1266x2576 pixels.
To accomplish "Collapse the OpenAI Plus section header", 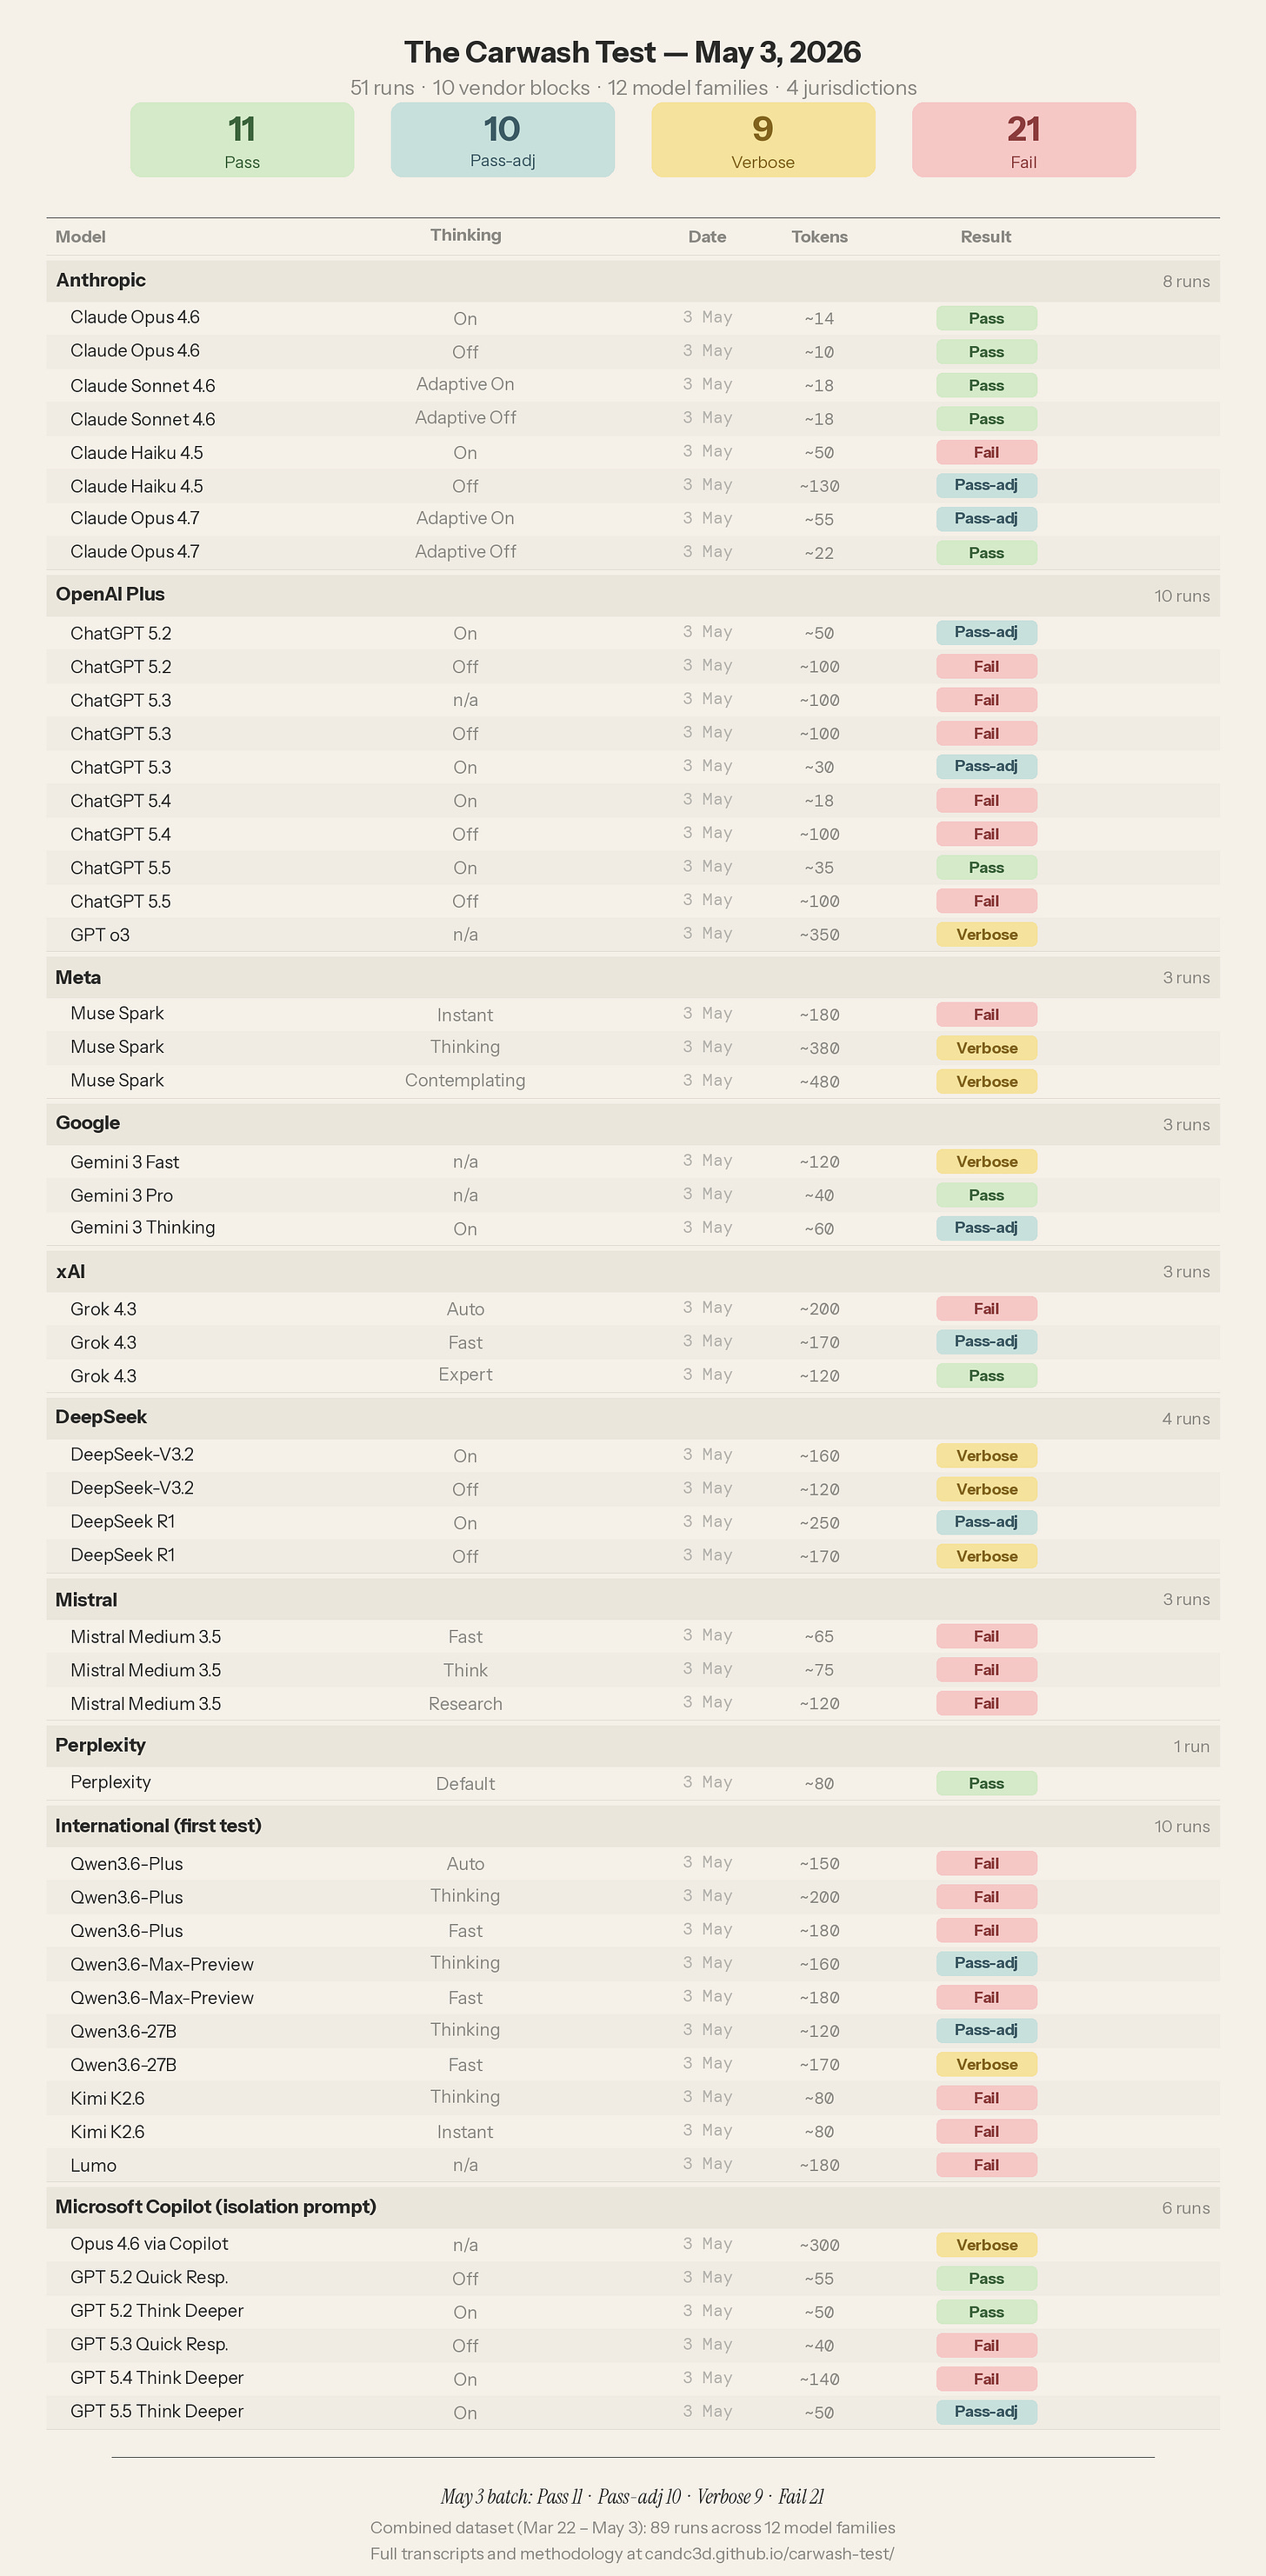I will click(633, 595).
